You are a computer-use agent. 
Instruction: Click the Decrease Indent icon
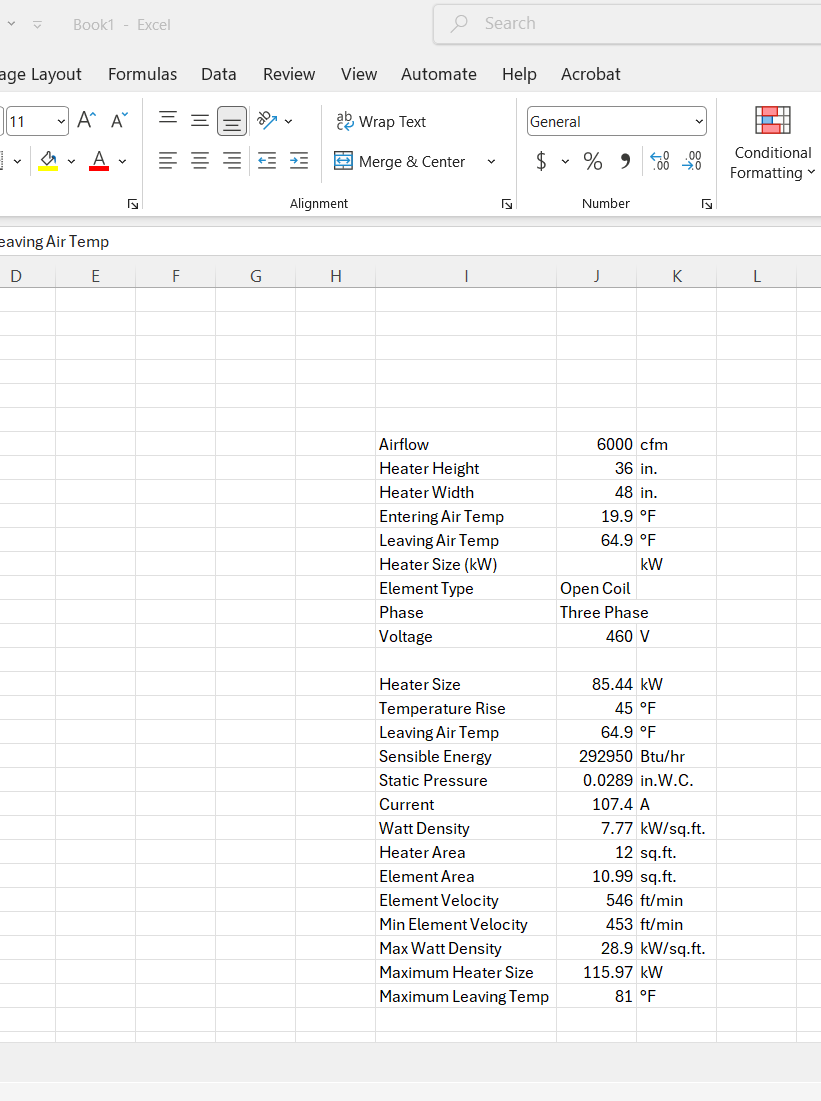click(267, 161)
